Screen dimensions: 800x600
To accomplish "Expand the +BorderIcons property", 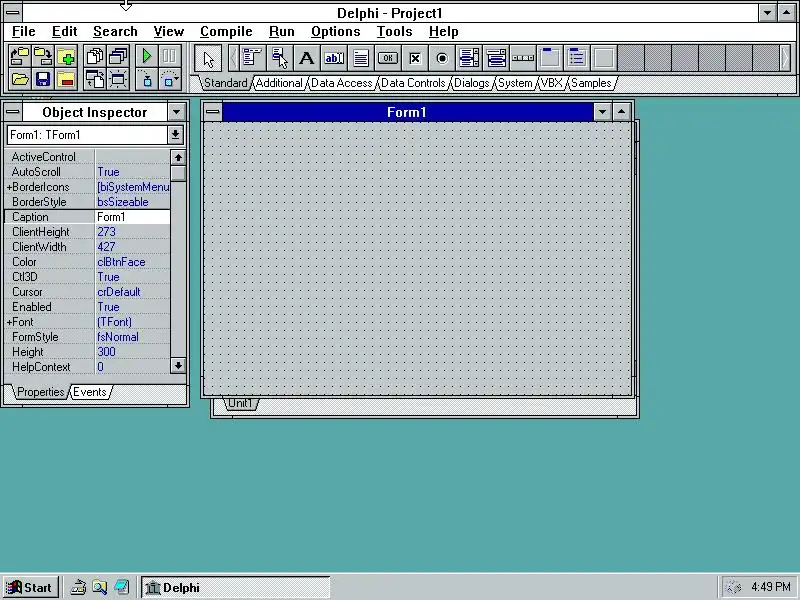I will tap(9, 187).
